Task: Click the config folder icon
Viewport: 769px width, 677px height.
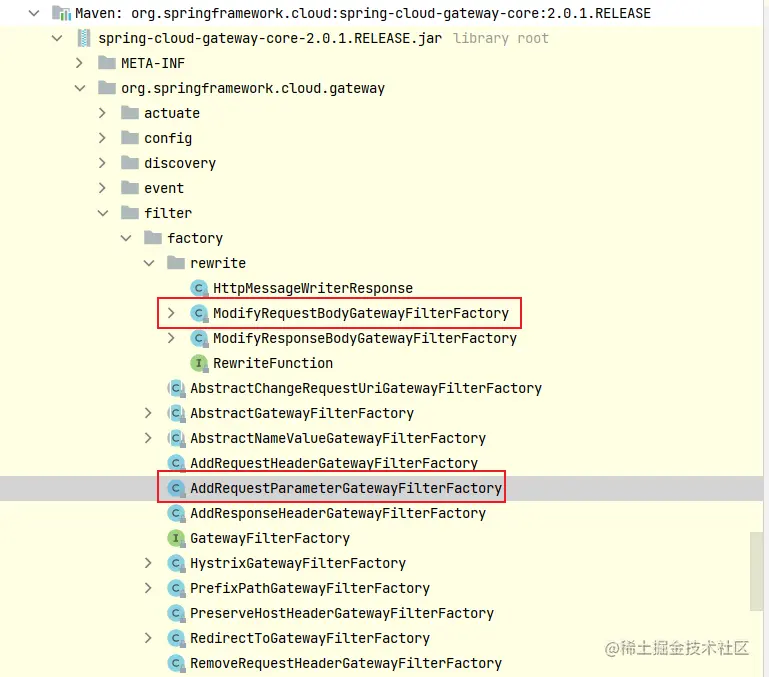Action: point(130,138)
